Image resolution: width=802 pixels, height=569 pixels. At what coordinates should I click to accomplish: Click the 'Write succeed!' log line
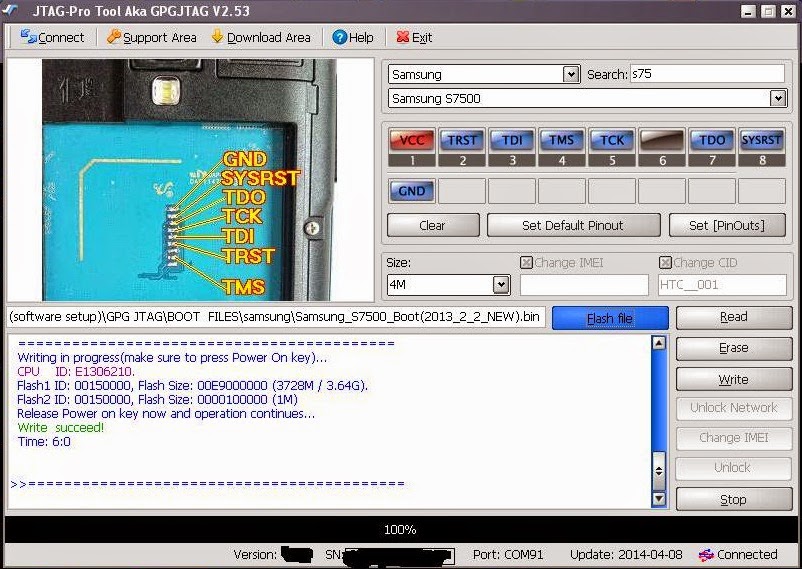coord(60,428)
